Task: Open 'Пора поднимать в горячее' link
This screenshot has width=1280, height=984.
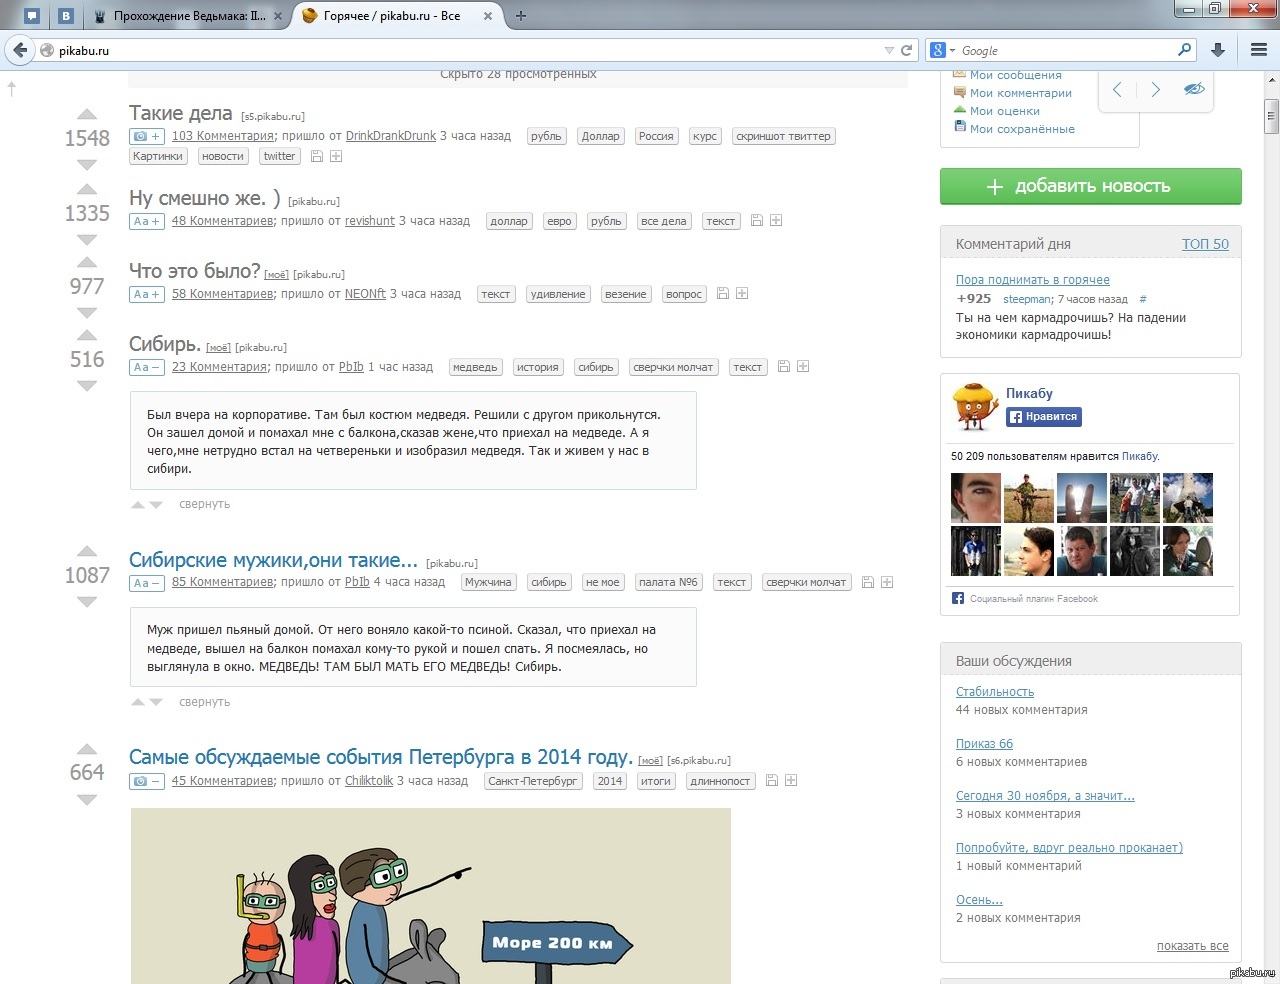Action: coord(1032,280)
